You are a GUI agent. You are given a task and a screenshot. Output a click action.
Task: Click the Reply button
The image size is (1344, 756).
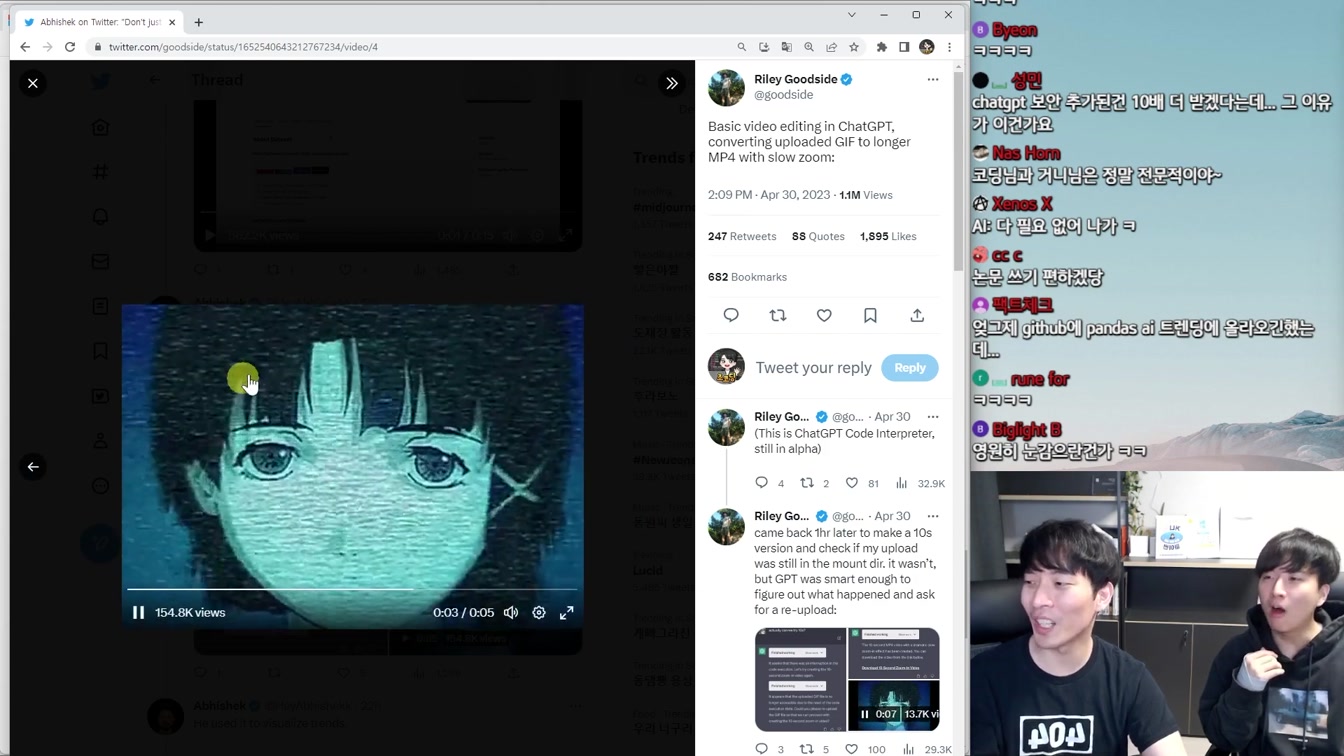click(x=910, y=368)
